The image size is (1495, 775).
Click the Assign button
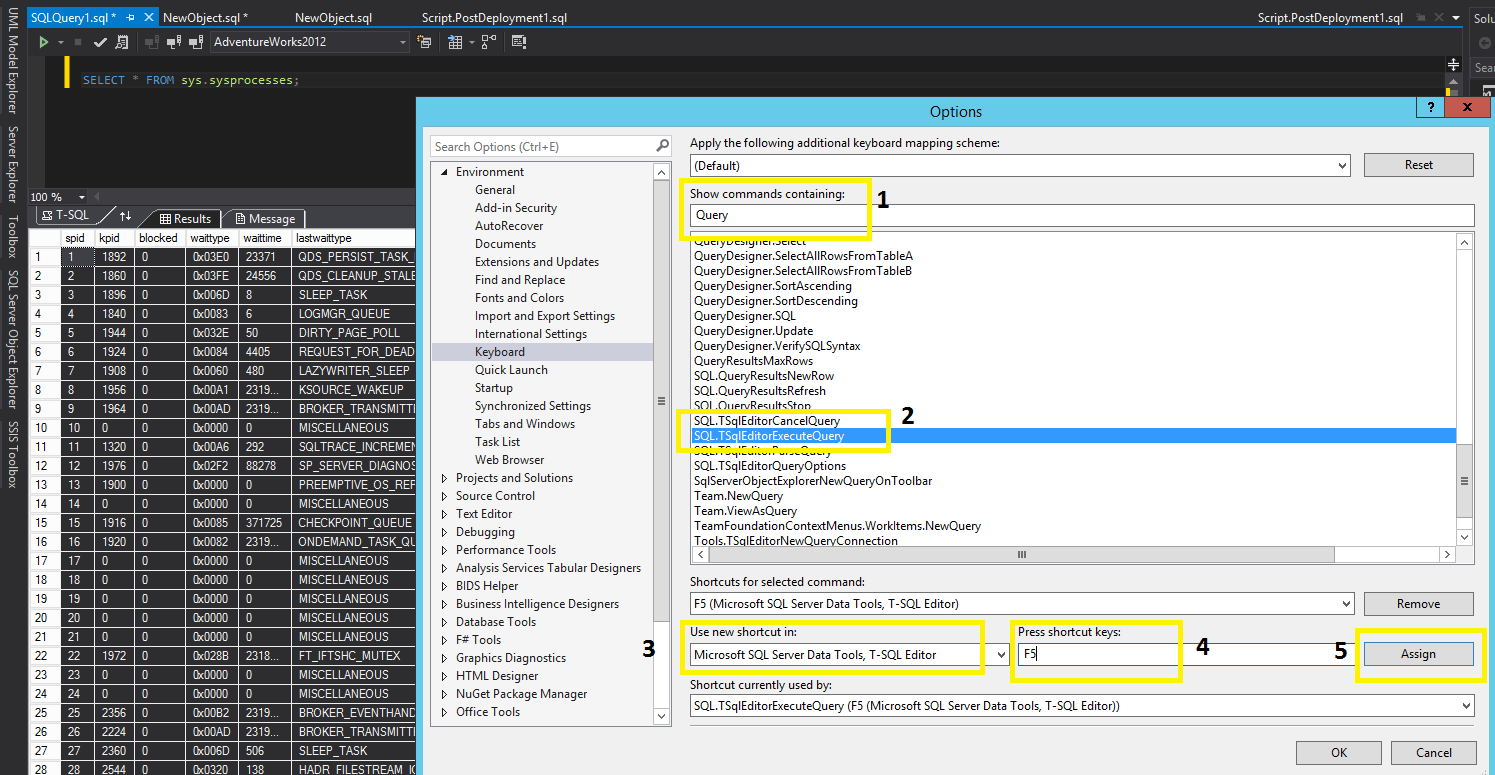coord(1418,653)
